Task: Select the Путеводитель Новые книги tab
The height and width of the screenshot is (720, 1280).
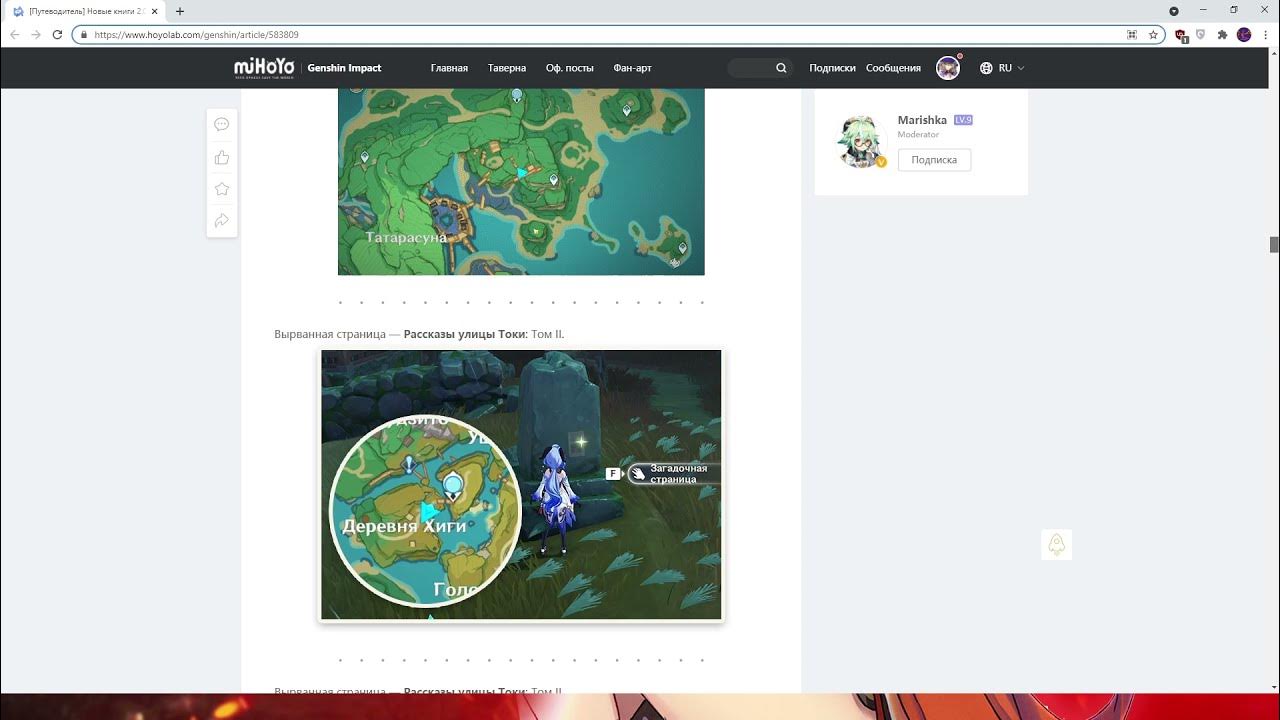Action: pos(86,11)
